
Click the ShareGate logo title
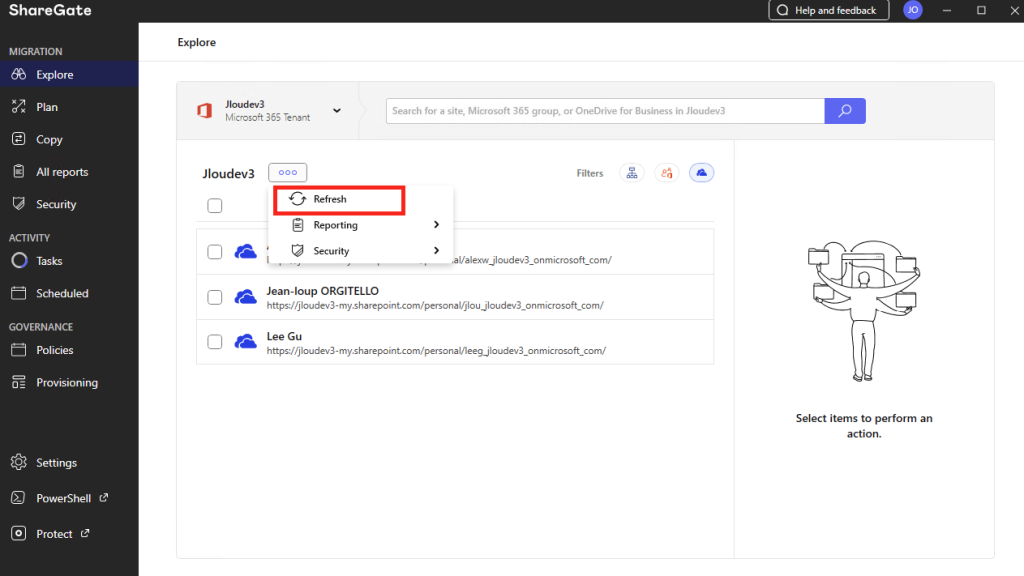pos(50,10)
